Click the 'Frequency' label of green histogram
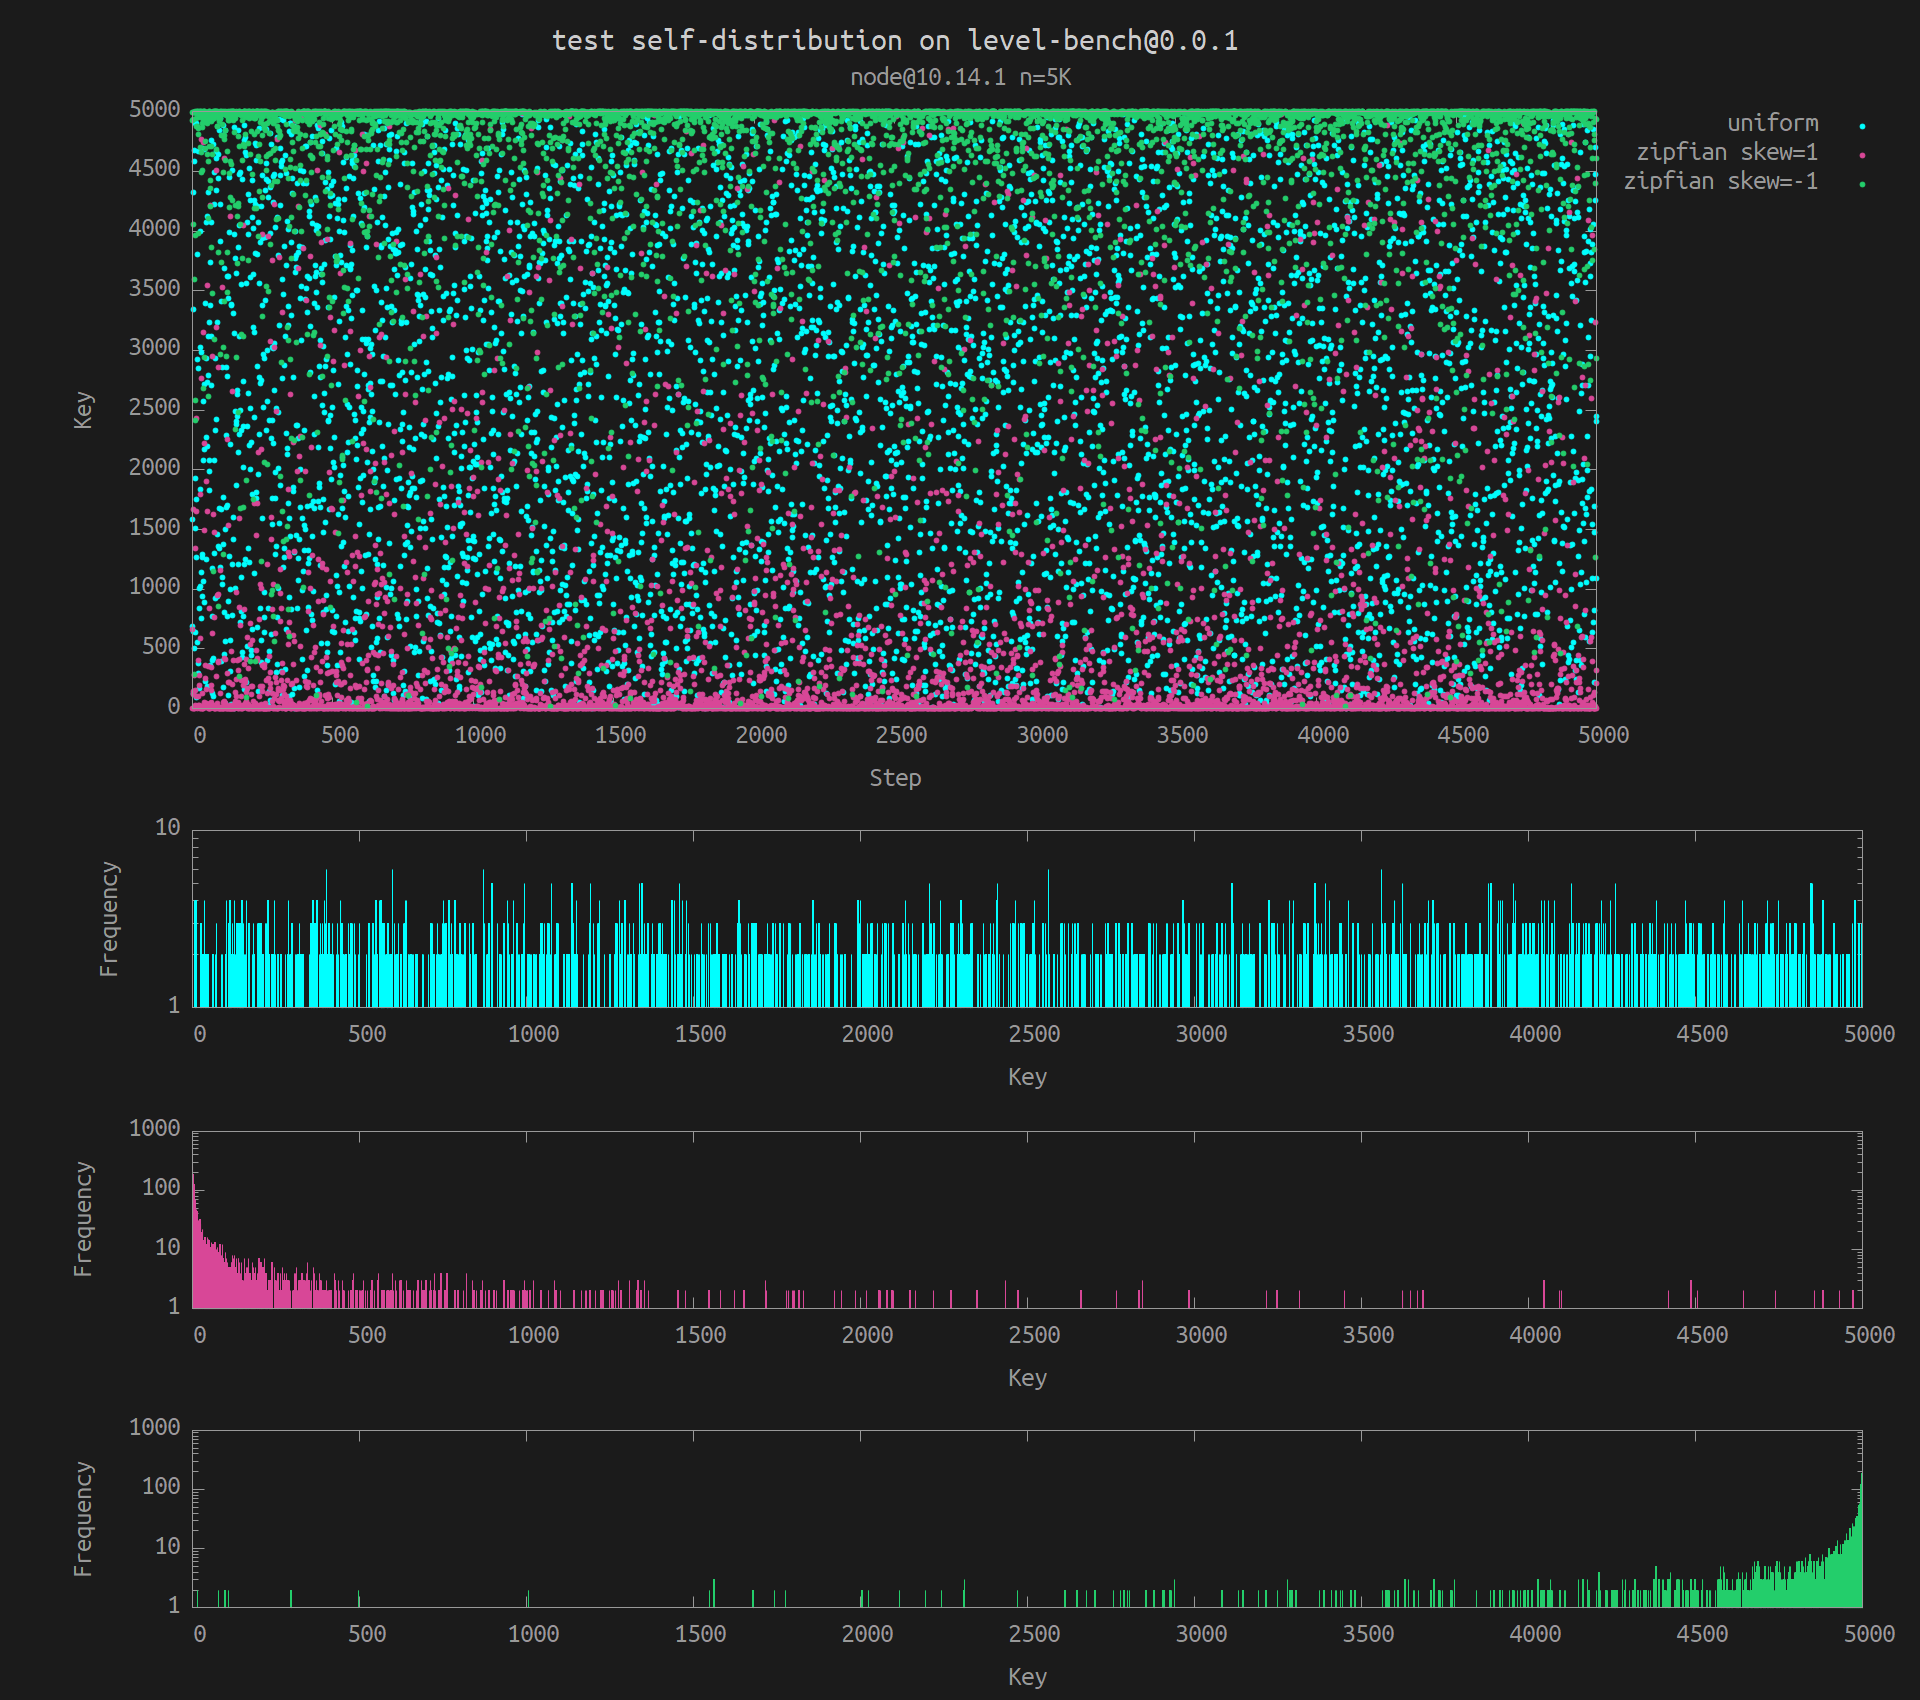The height and width of the screenshot is (1700, 1920). tap(83, 1519)
